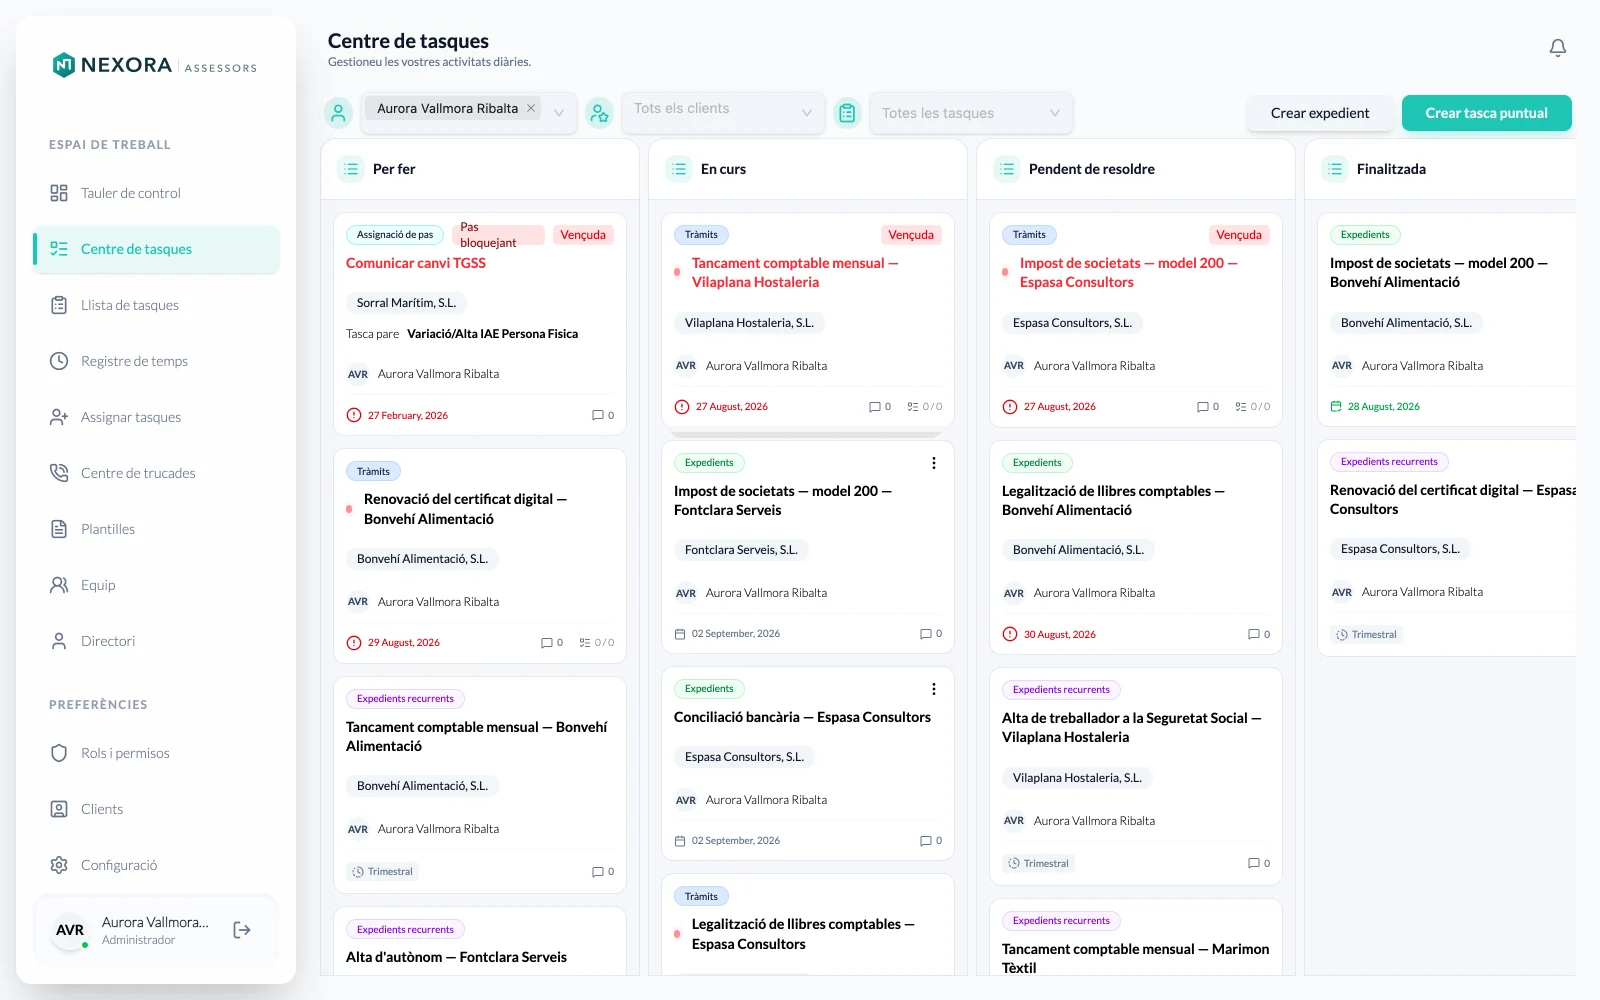Click the list icon in Pendent de resoldre header
This screenshot has height=1000, width=1600.
pyautogui.click(x=1007, y=169)
